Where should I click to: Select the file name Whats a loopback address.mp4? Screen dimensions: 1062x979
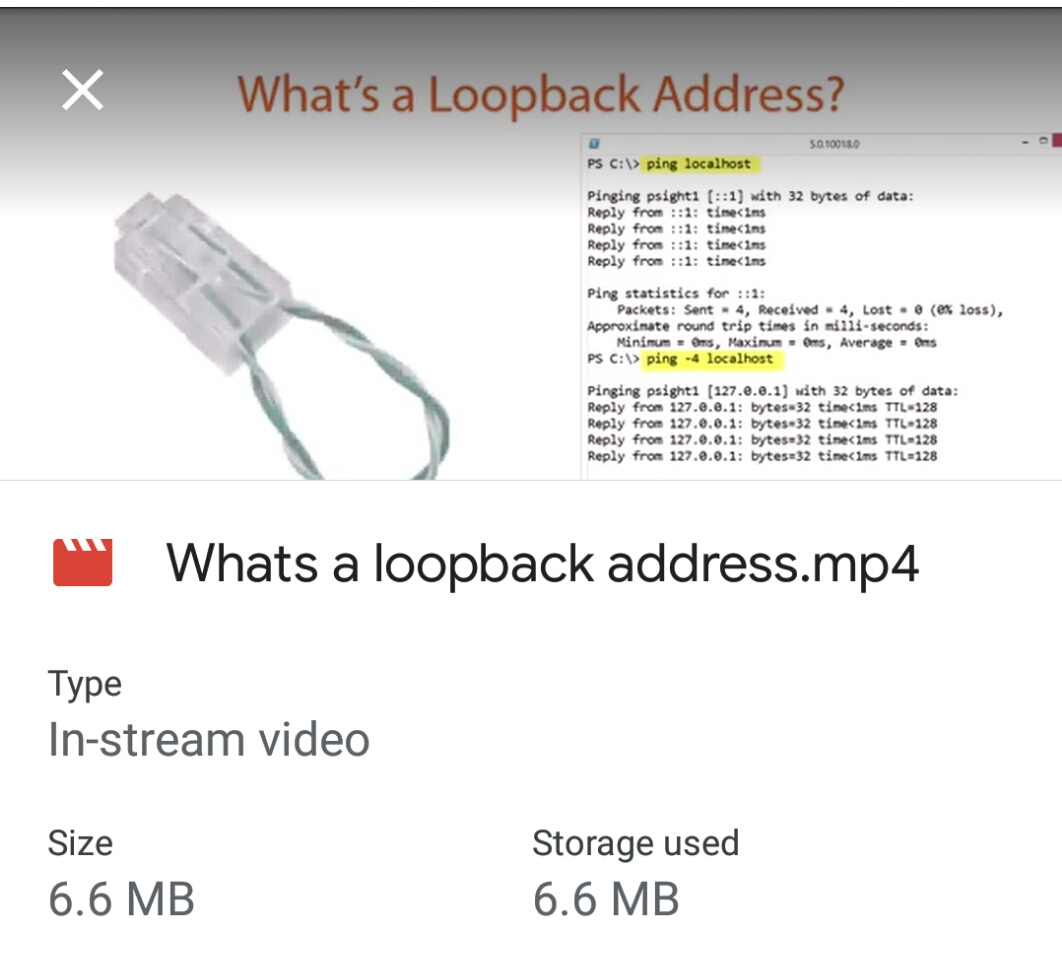point(543,564)
